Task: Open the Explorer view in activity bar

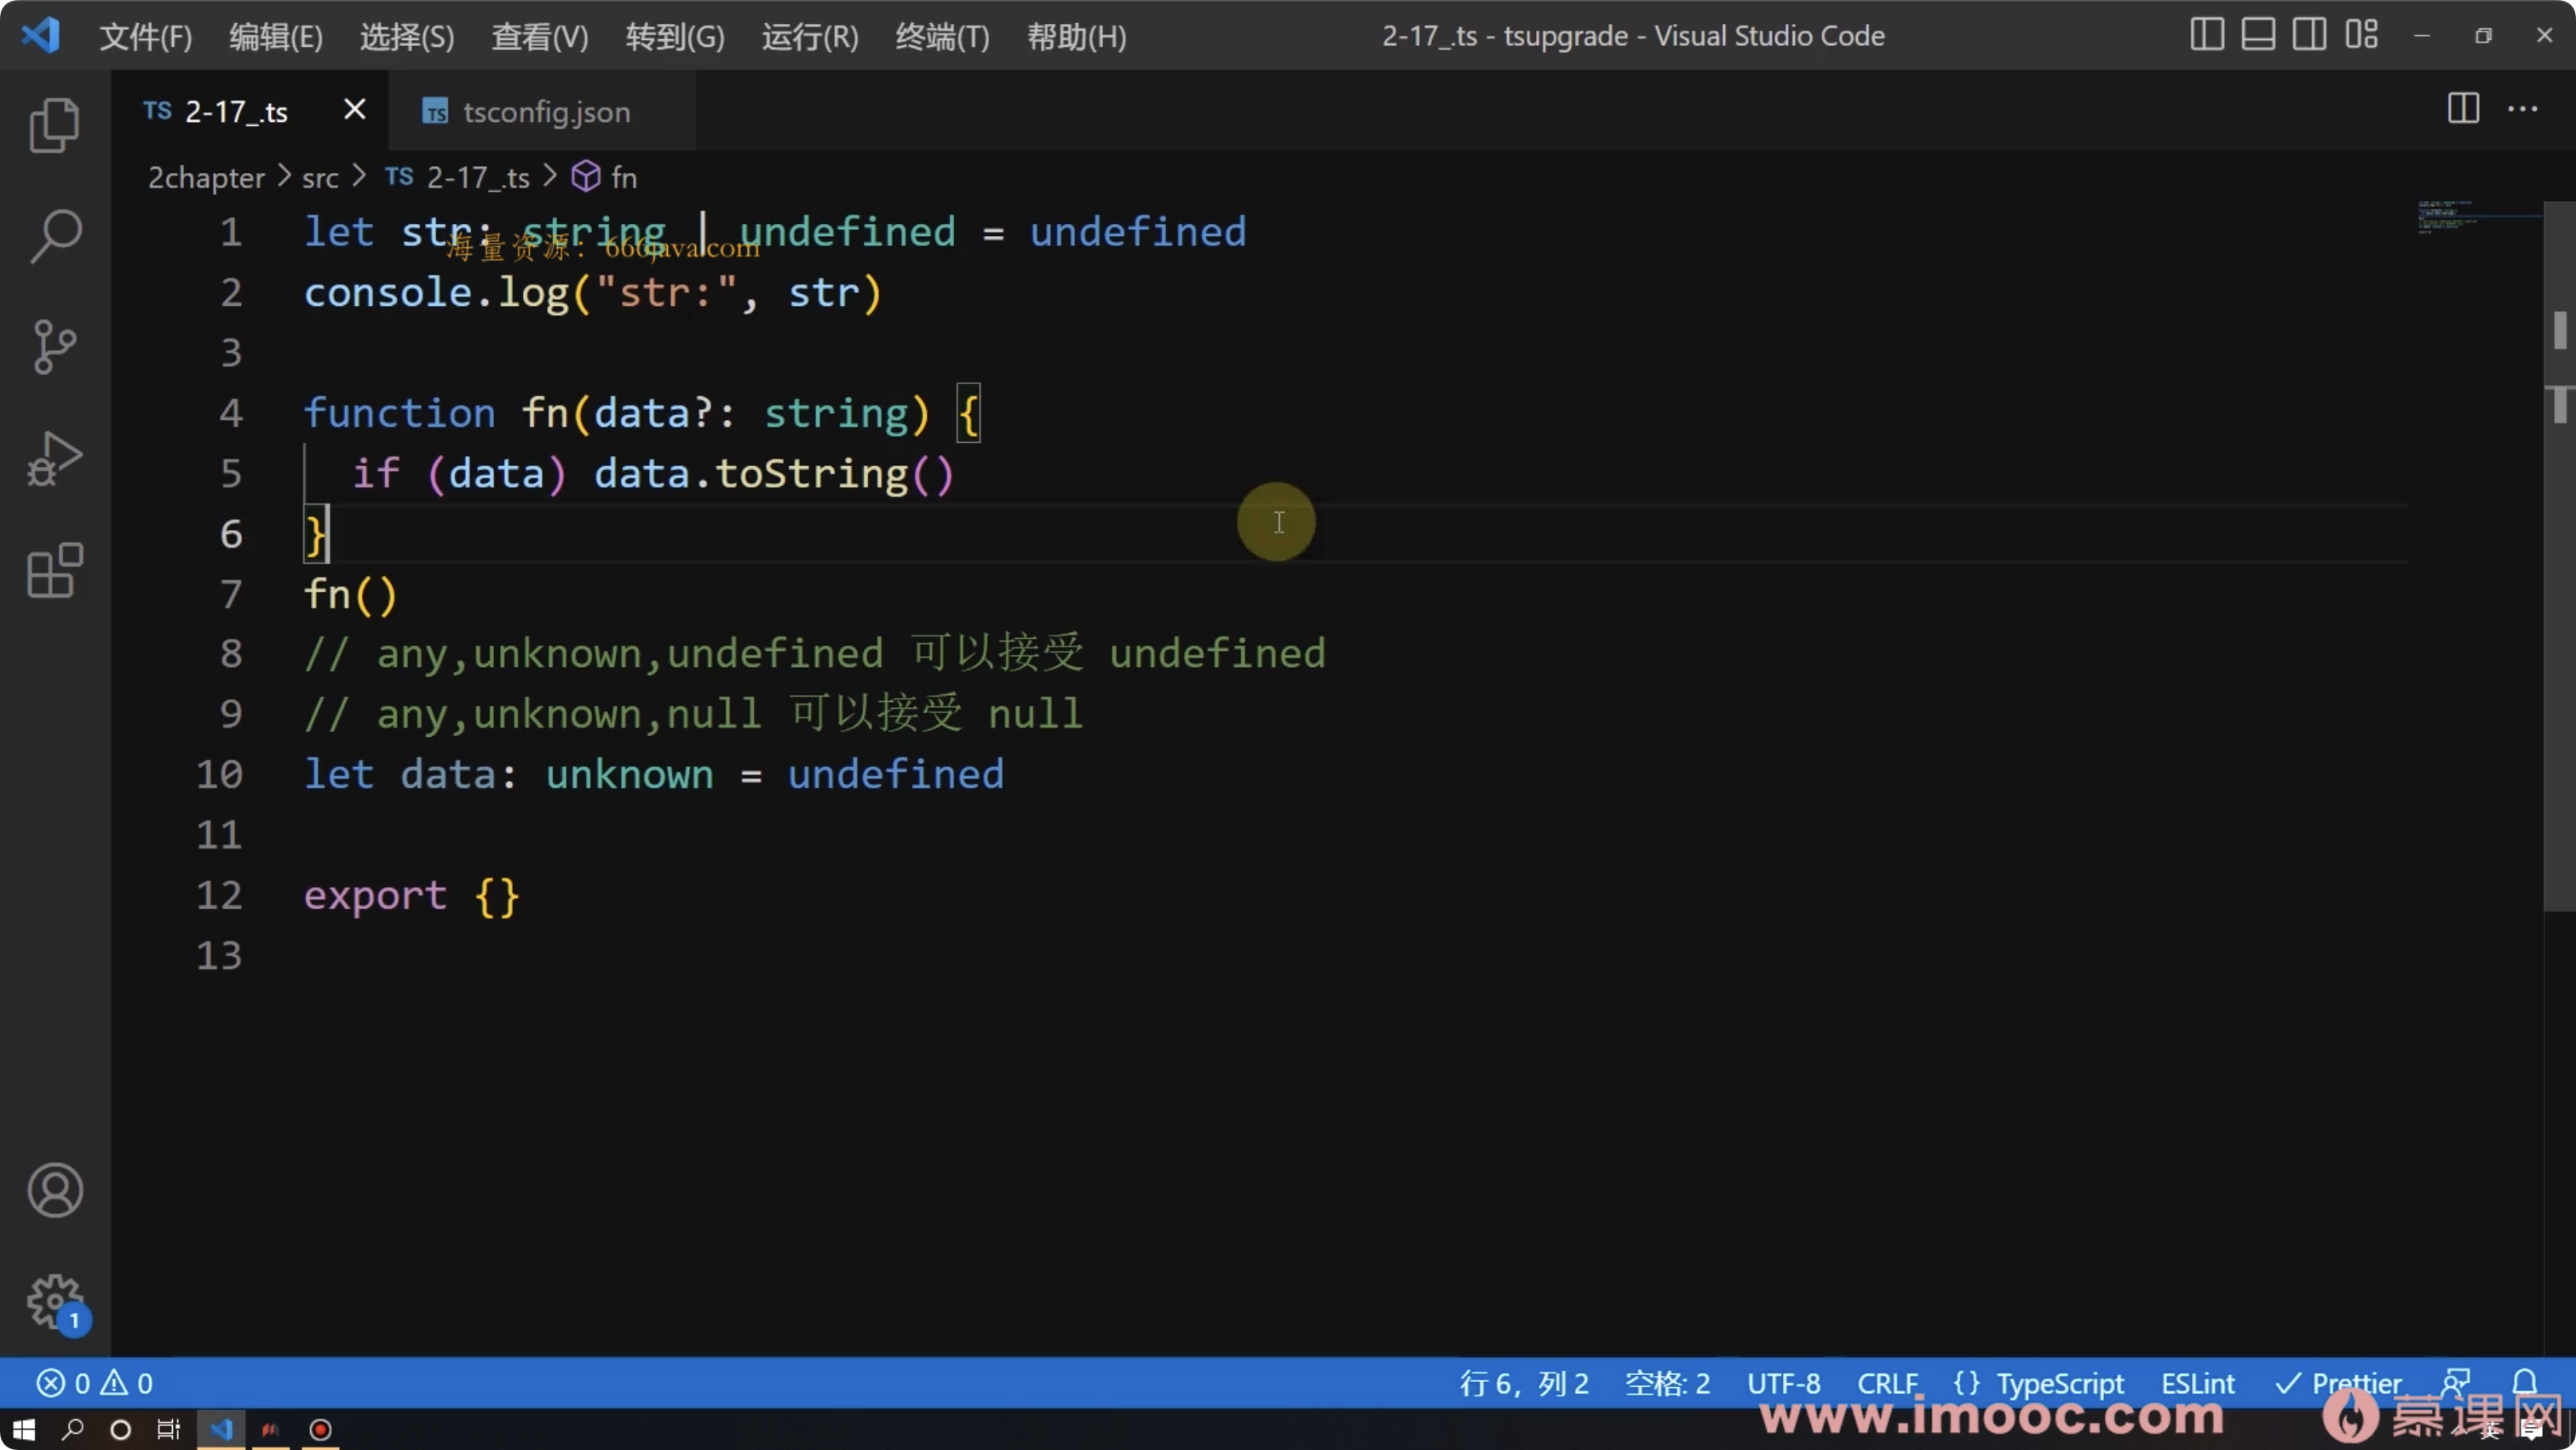Action: [54, 125]
